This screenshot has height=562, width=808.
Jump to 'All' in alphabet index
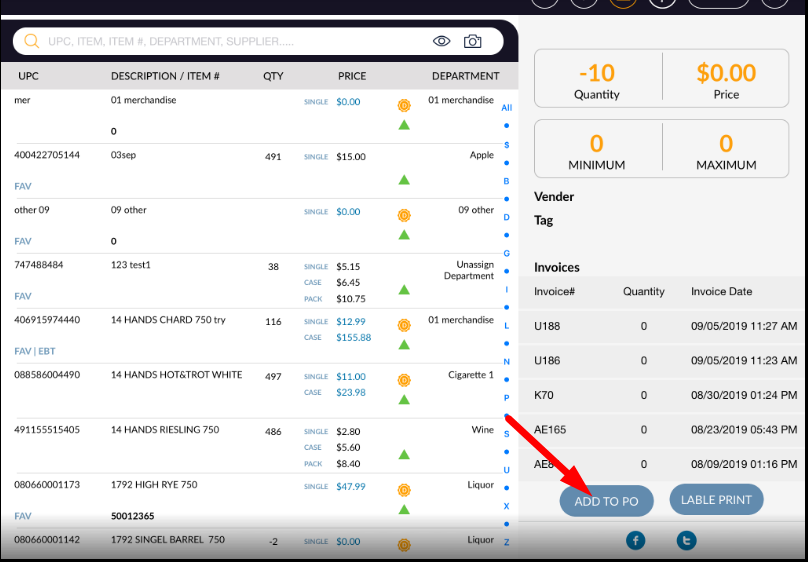click(507, 108)
